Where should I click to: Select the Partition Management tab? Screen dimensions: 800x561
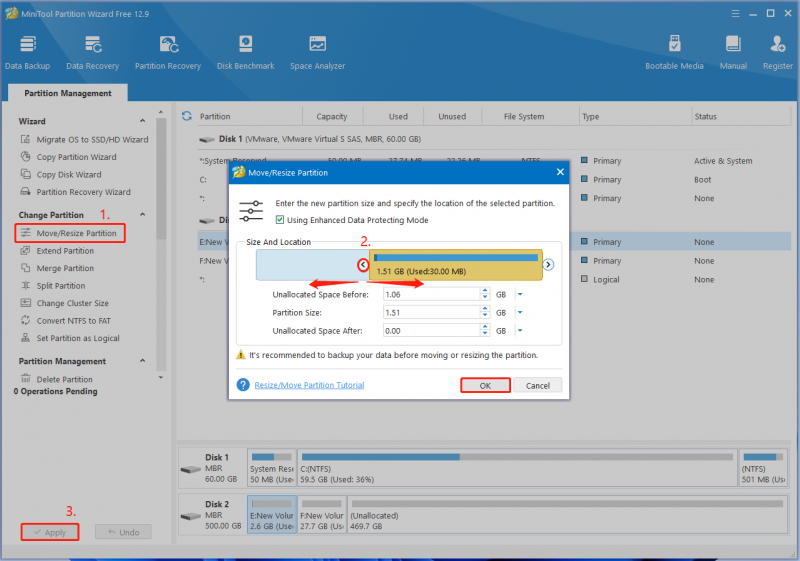[x=68, y=93]
